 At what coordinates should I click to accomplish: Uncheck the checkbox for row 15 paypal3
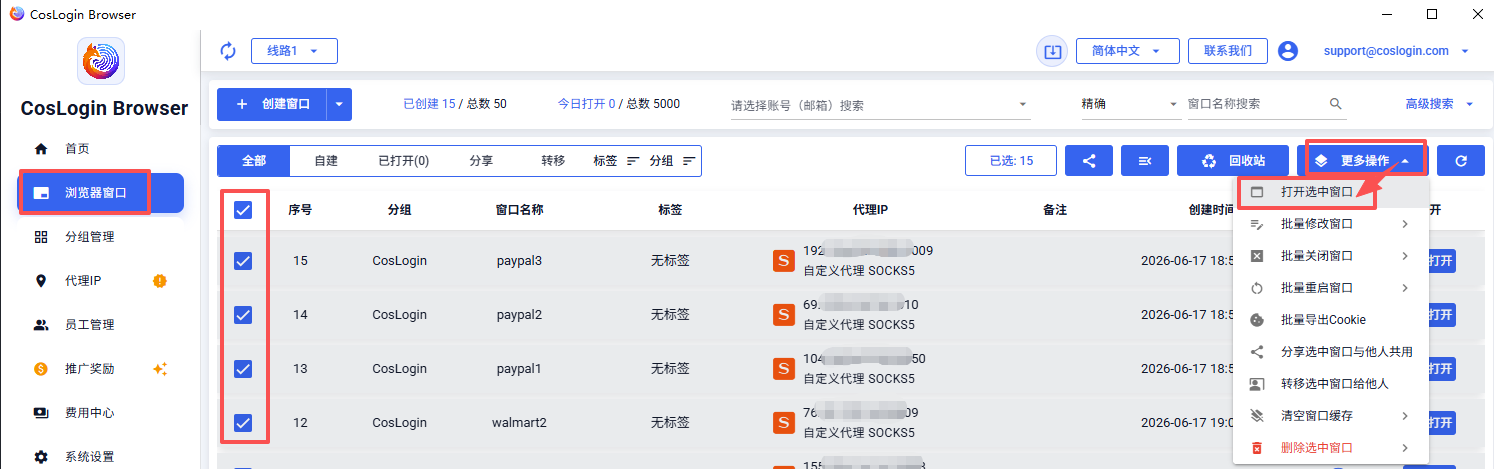(242, 261)
